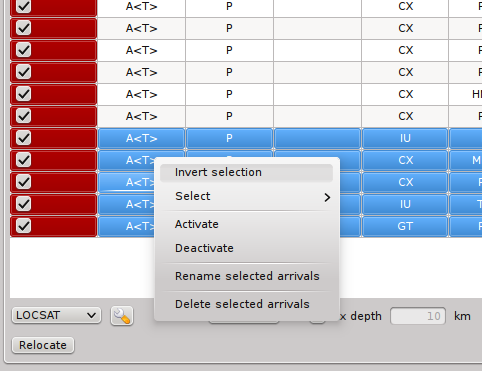Choose Delete selected arrivals
The width and height of the screenshot is (482, 371).
(x=247, y=304)
